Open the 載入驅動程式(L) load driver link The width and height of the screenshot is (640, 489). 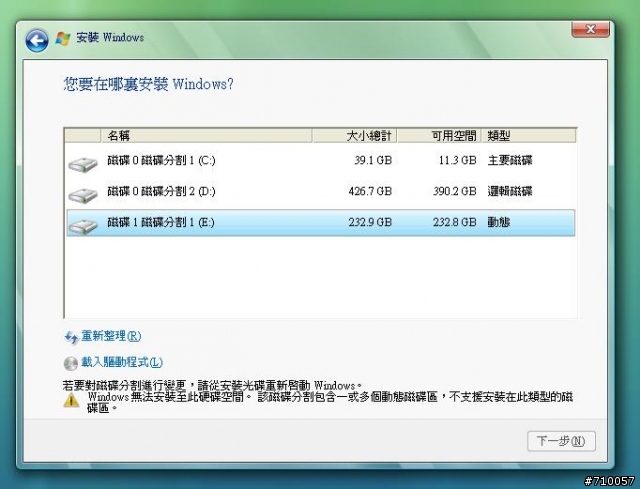pos(122,362)
